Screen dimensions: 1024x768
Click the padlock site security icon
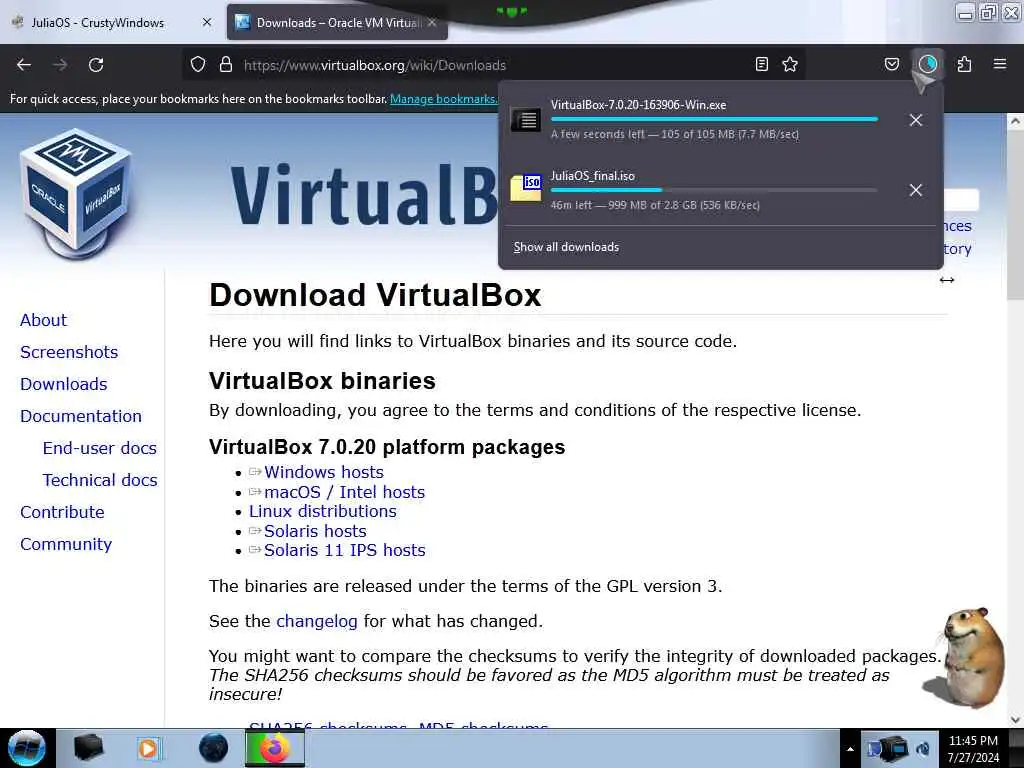[x=226, y=65]
